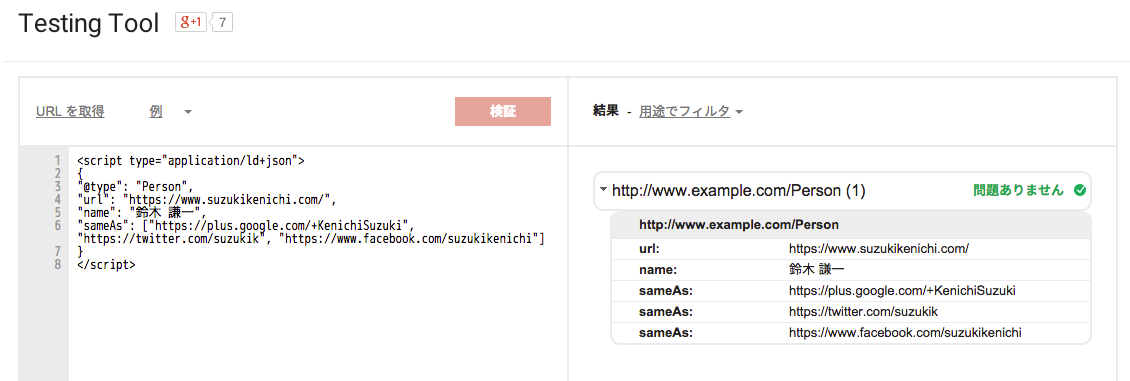
Task: Click the 問題ありません status text
Action: pos(1018,191)
